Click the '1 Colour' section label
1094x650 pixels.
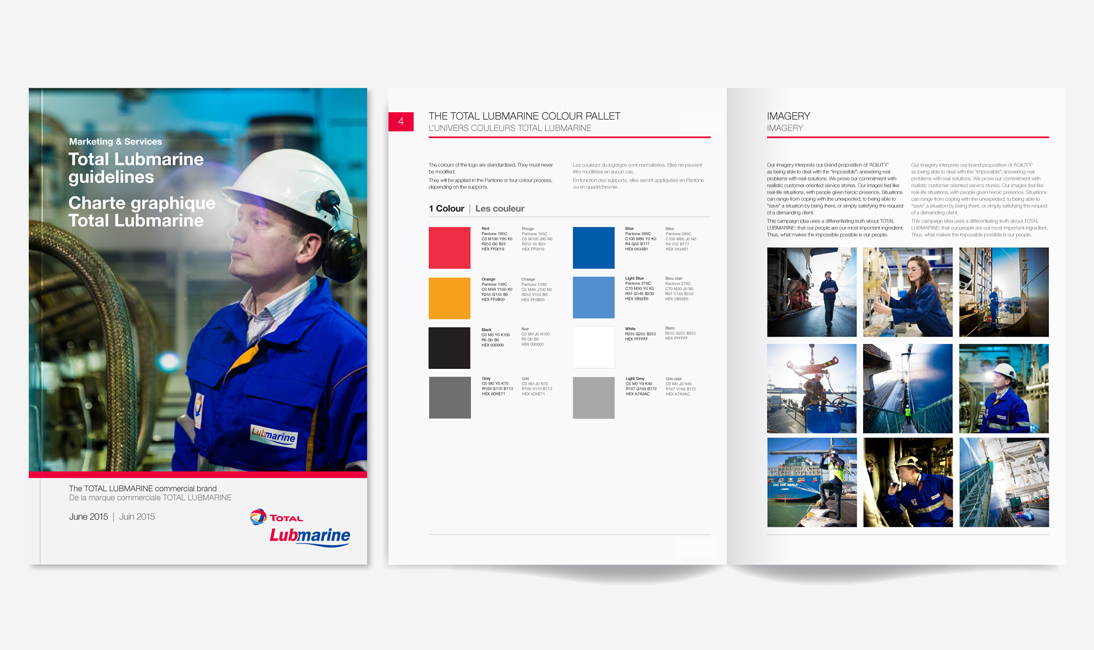tap(447, 209)
